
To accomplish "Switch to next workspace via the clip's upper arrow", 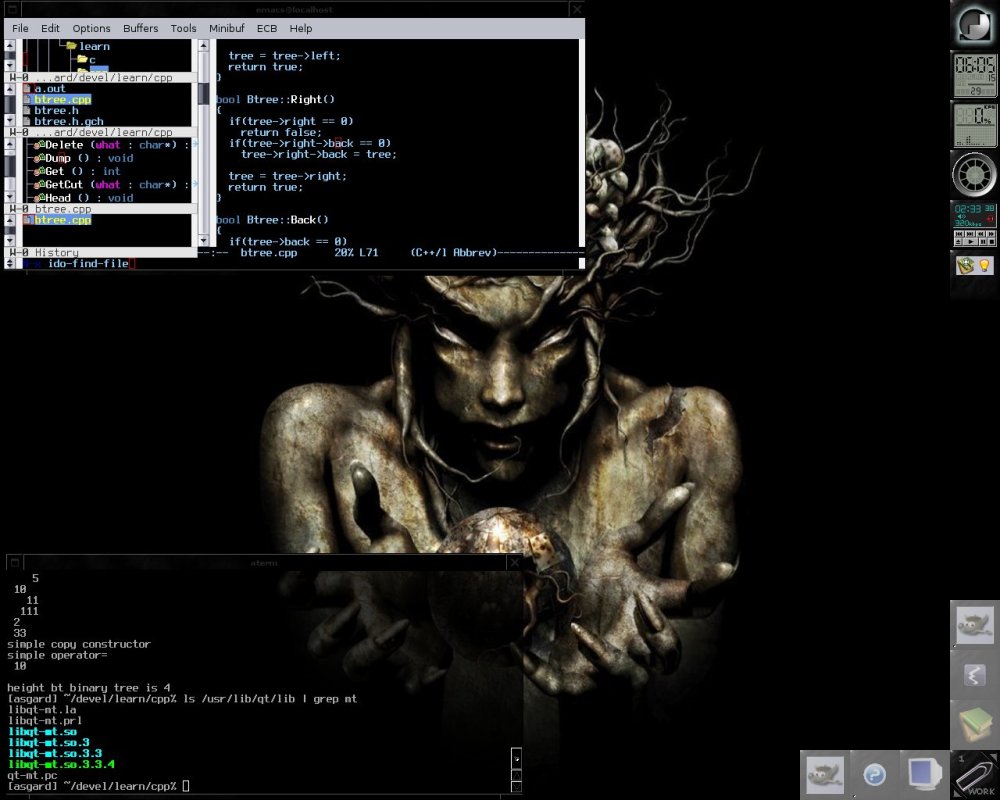I will tap(994, 757).
